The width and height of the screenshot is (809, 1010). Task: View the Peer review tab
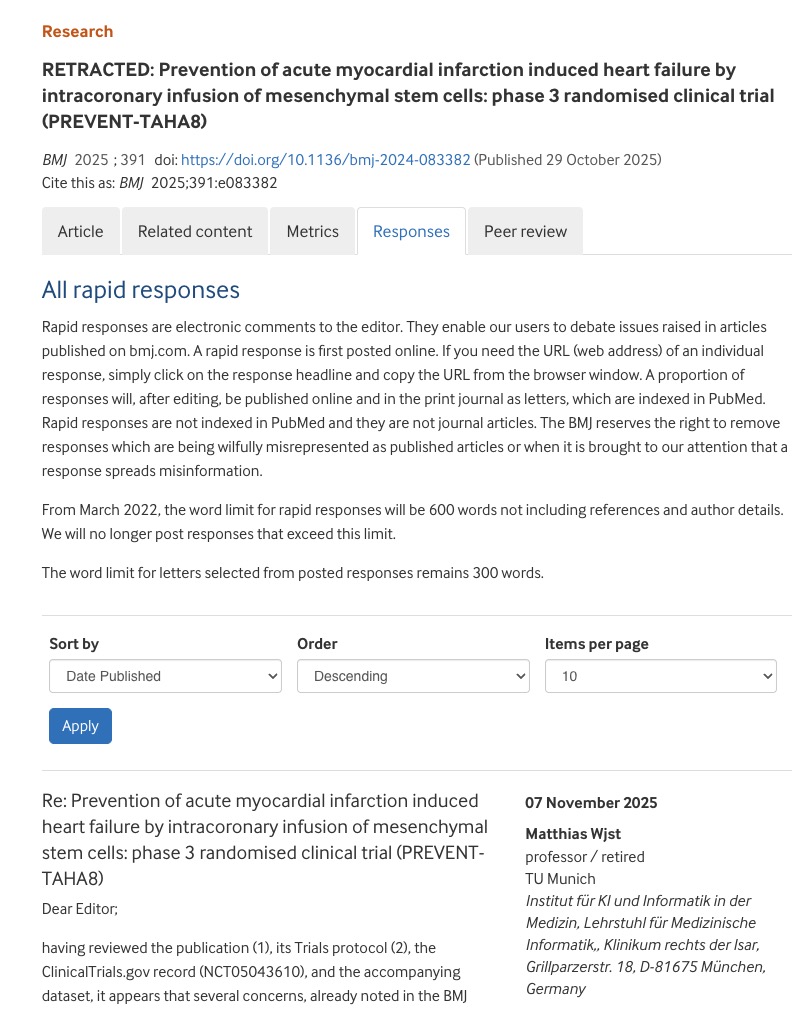click(x=525, y=231)
